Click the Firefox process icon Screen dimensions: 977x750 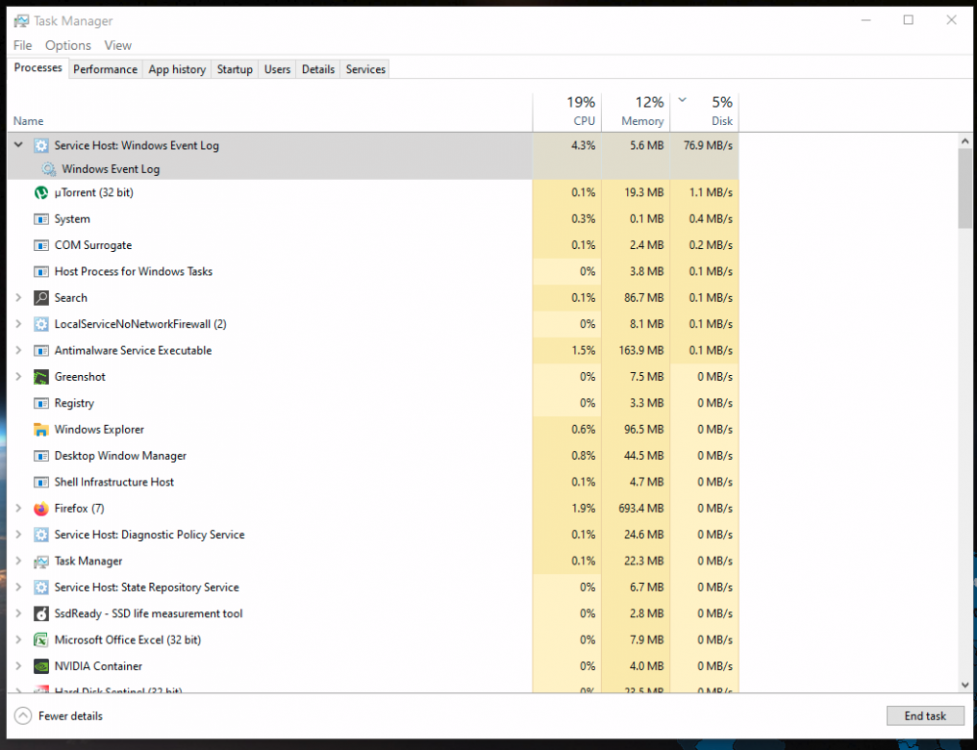point(41,509)
